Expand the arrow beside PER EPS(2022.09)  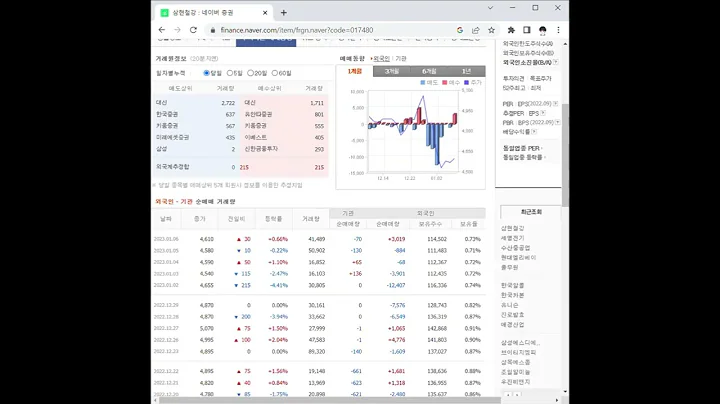556,104
